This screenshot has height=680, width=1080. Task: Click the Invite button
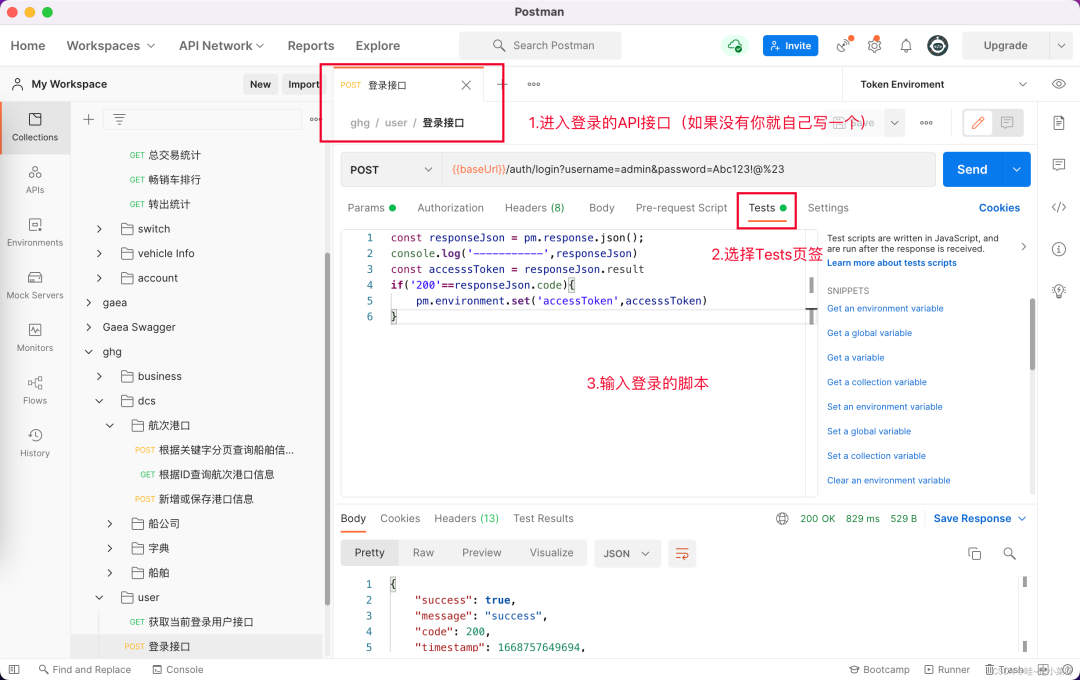click(x=790, y=45)
